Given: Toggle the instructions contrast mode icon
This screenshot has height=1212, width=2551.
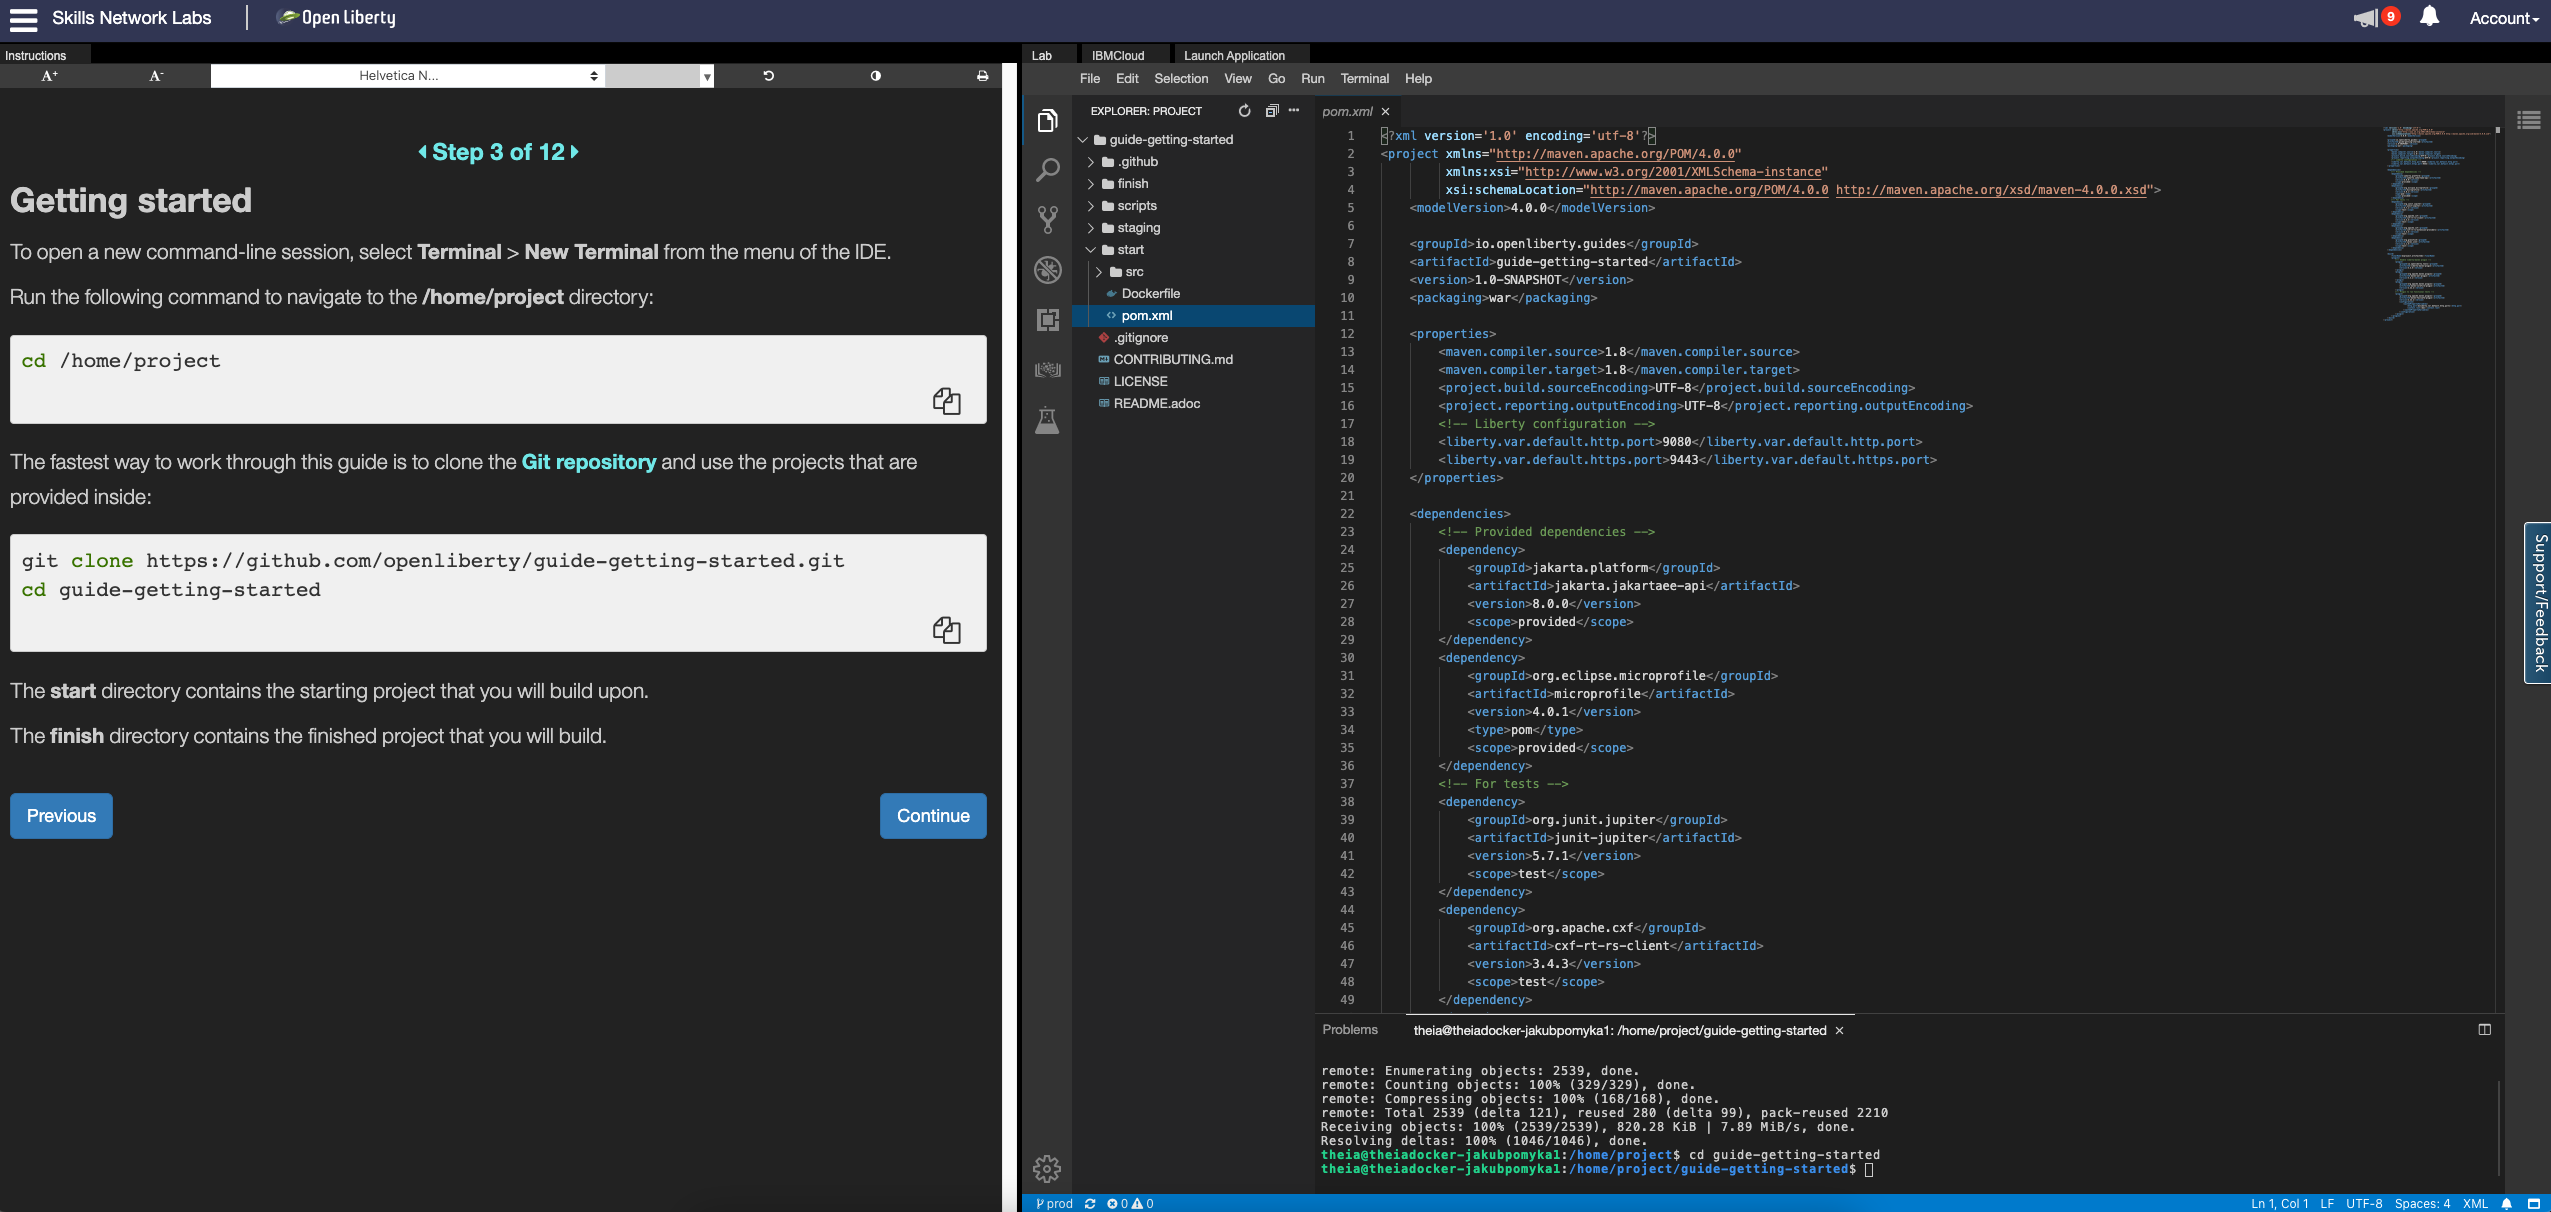Looking at the screenshot, I should pyautogui.click(x=876, y=76).
